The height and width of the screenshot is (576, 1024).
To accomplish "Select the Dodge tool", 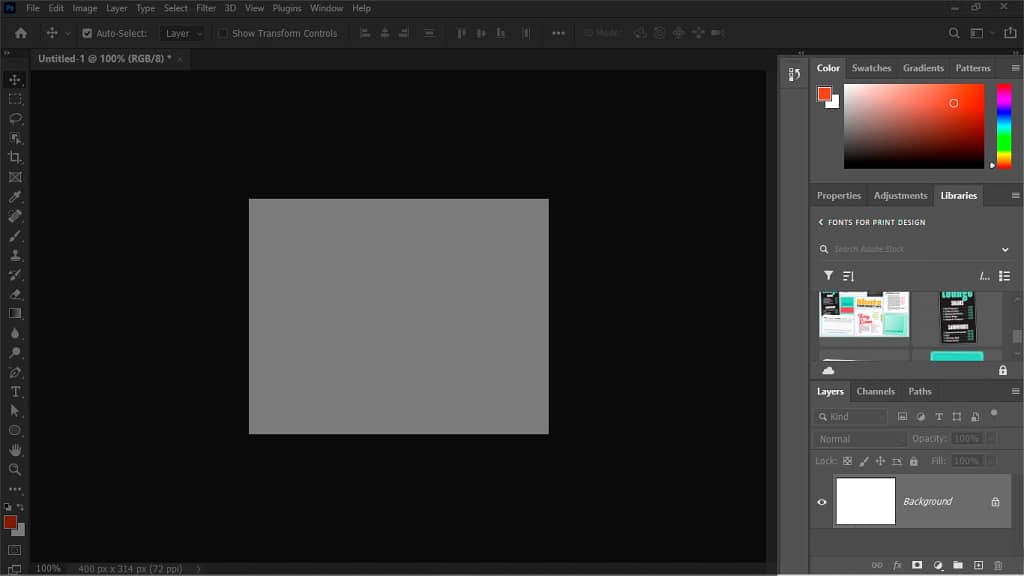I will click(x=14, y=353).
